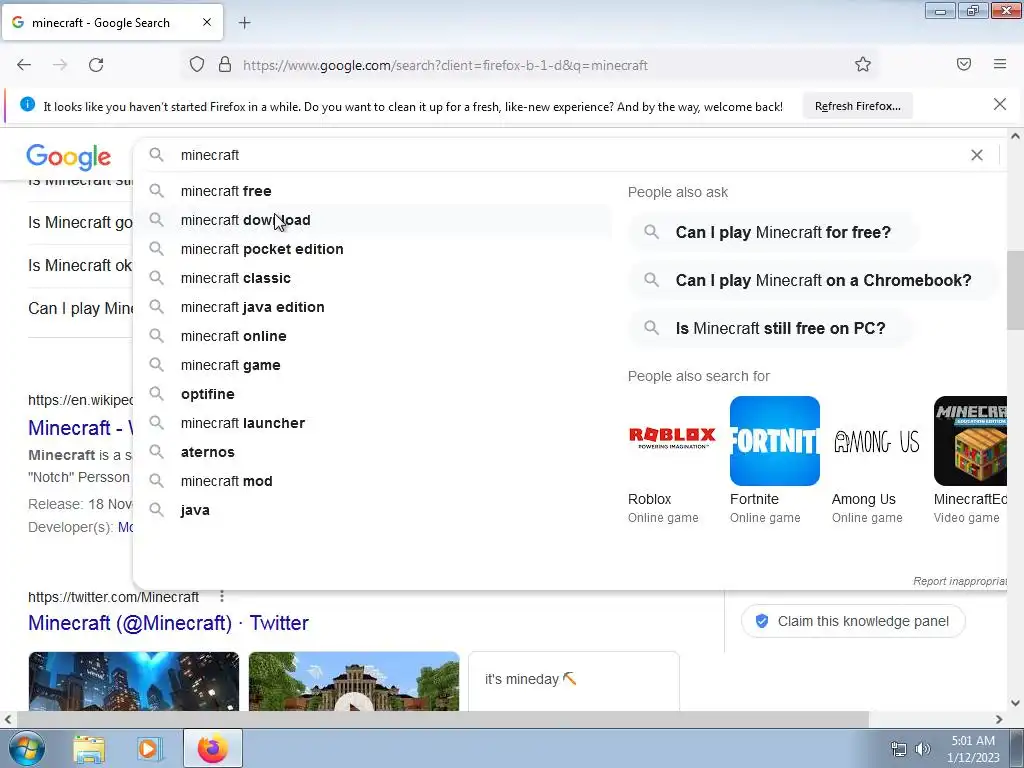Click in the minecraft search input field
This screenshot has height=768, width=1024.
coord(568,155)
